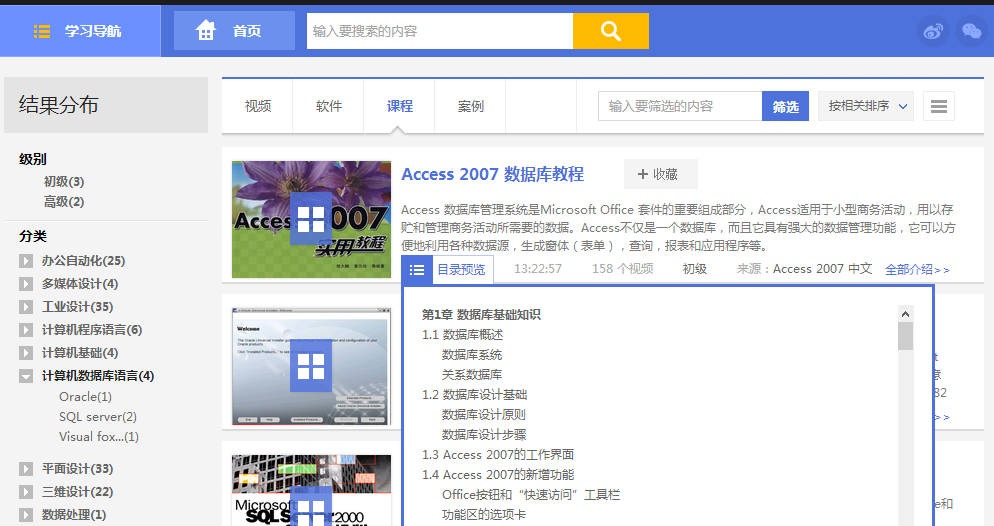Click the plus sign in 收藏 button
The image size is (994, 526).
642,174
